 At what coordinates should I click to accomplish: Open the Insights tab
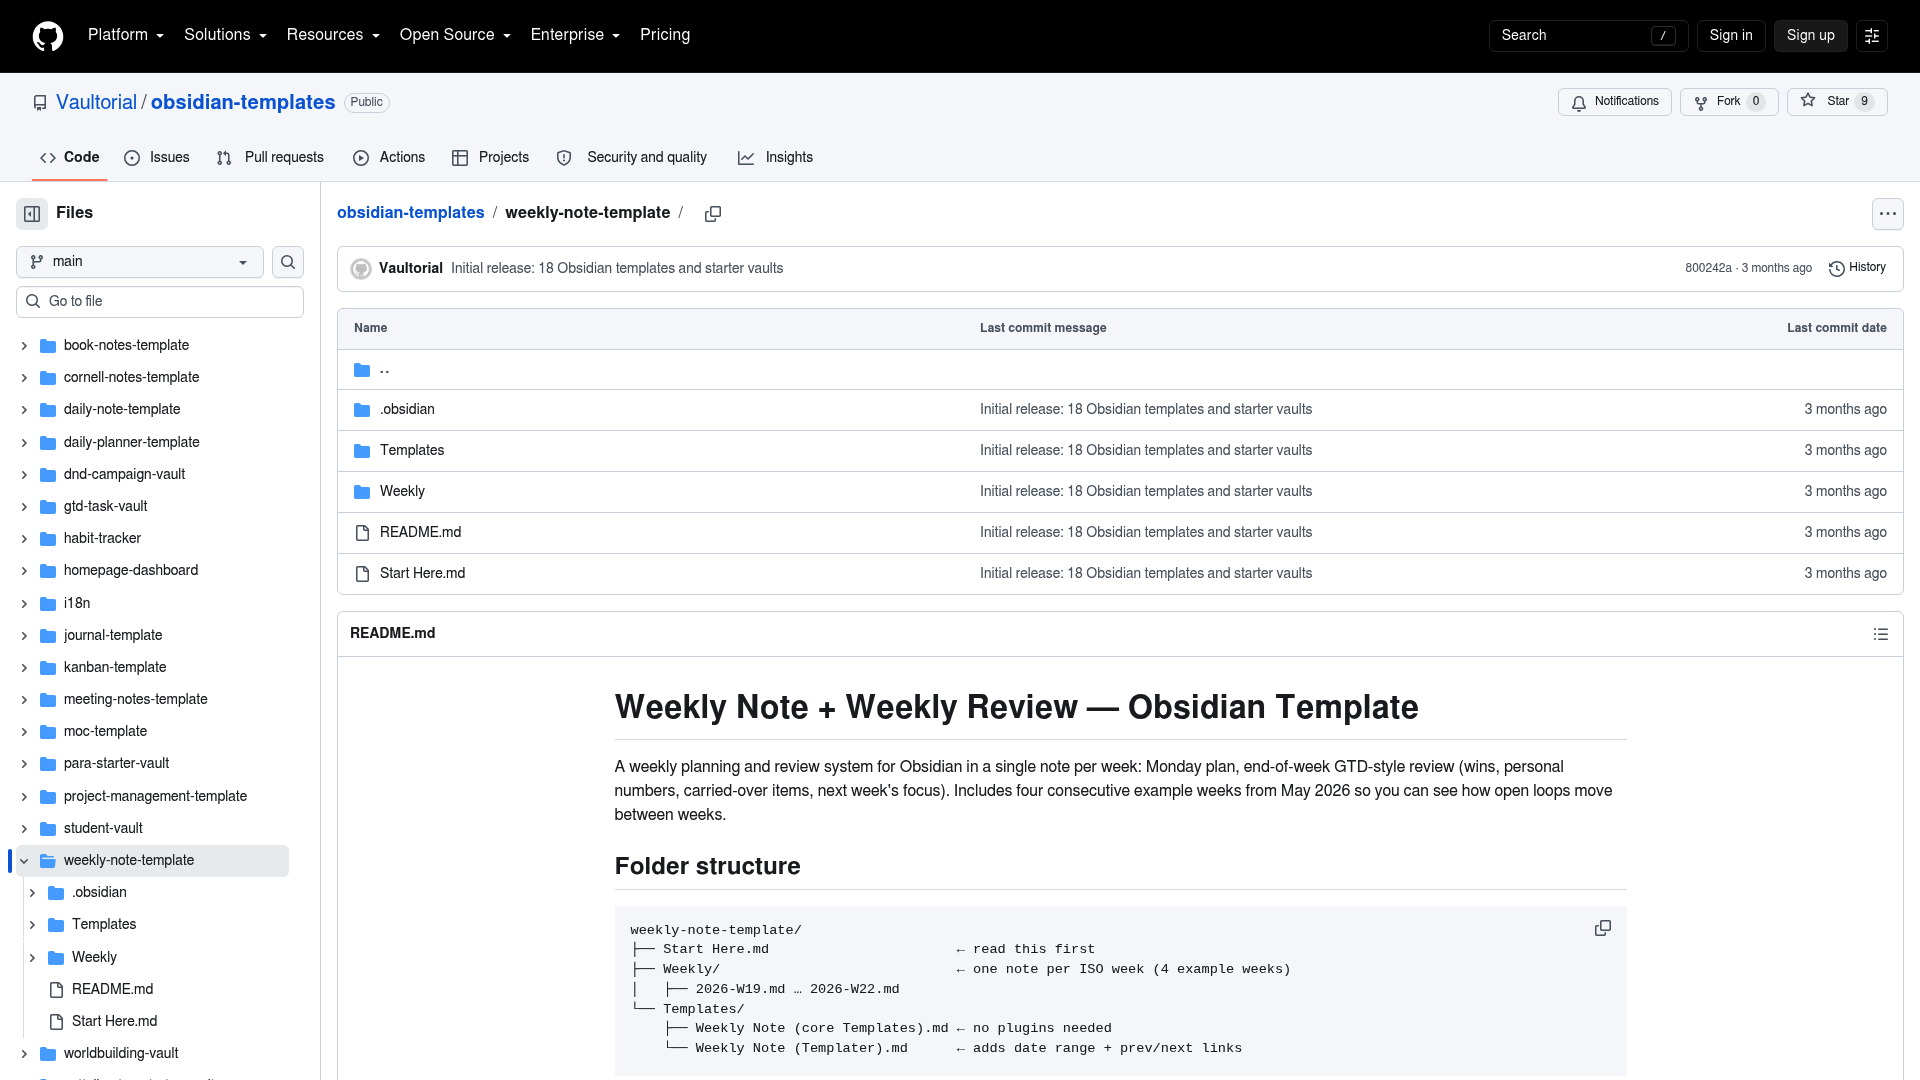pos(775,158)
